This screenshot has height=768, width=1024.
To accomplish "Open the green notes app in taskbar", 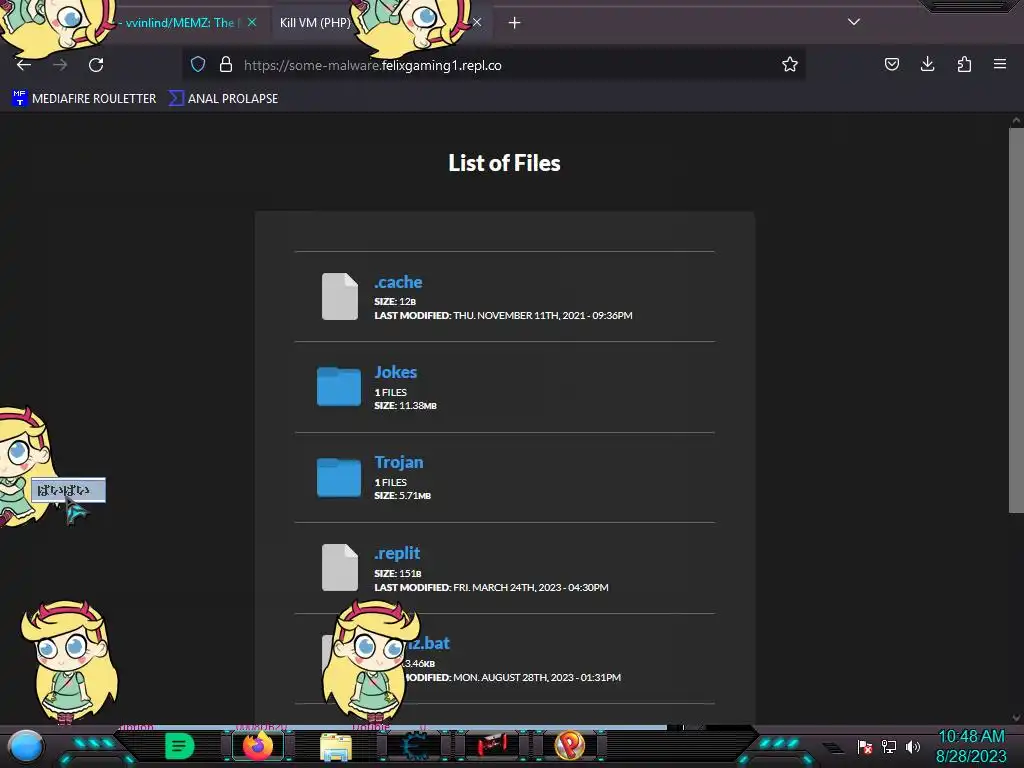I will [x=180, y=746].
